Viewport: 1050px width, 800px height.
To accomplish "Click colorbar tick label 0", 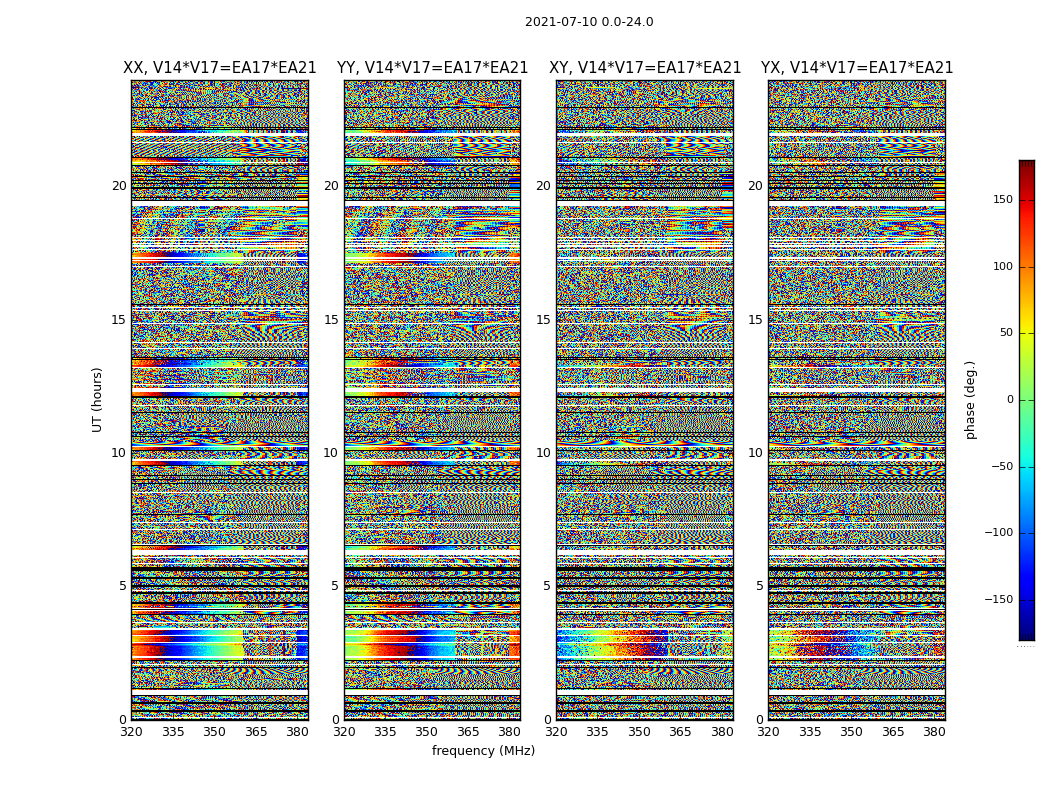I will [1010, 400].
